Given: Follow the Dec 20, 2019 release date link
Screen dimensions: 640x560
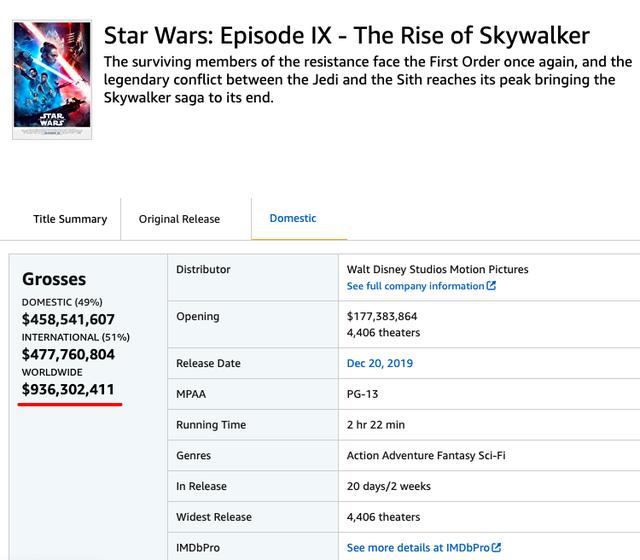Looking at the screenshot, I should (x=379, y=363).
